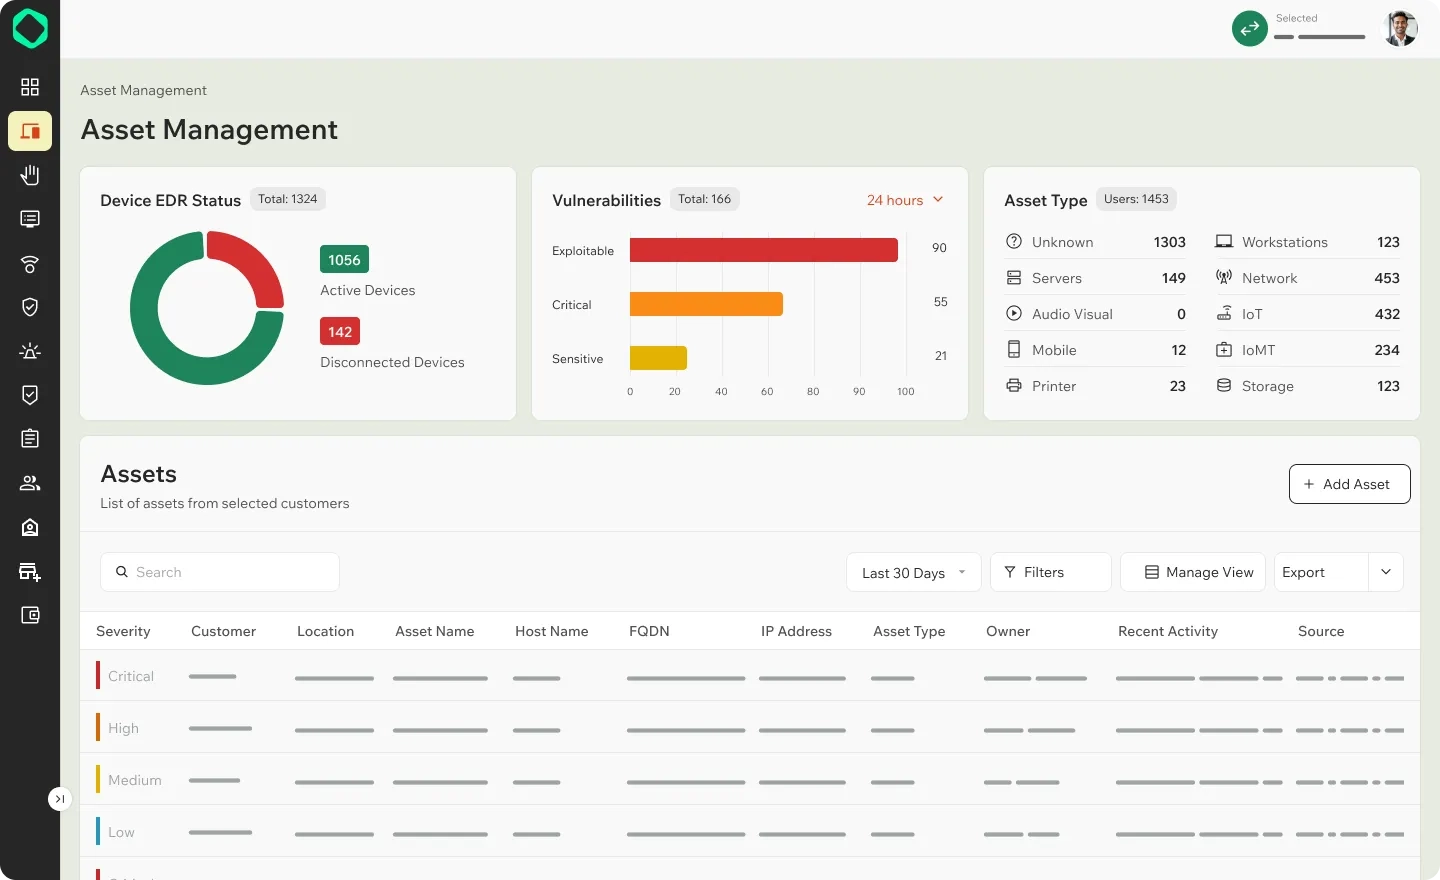Viewport: 1440px width, 880px height.
Task: Sort by FQDN column header
Action: coord(649,631)
